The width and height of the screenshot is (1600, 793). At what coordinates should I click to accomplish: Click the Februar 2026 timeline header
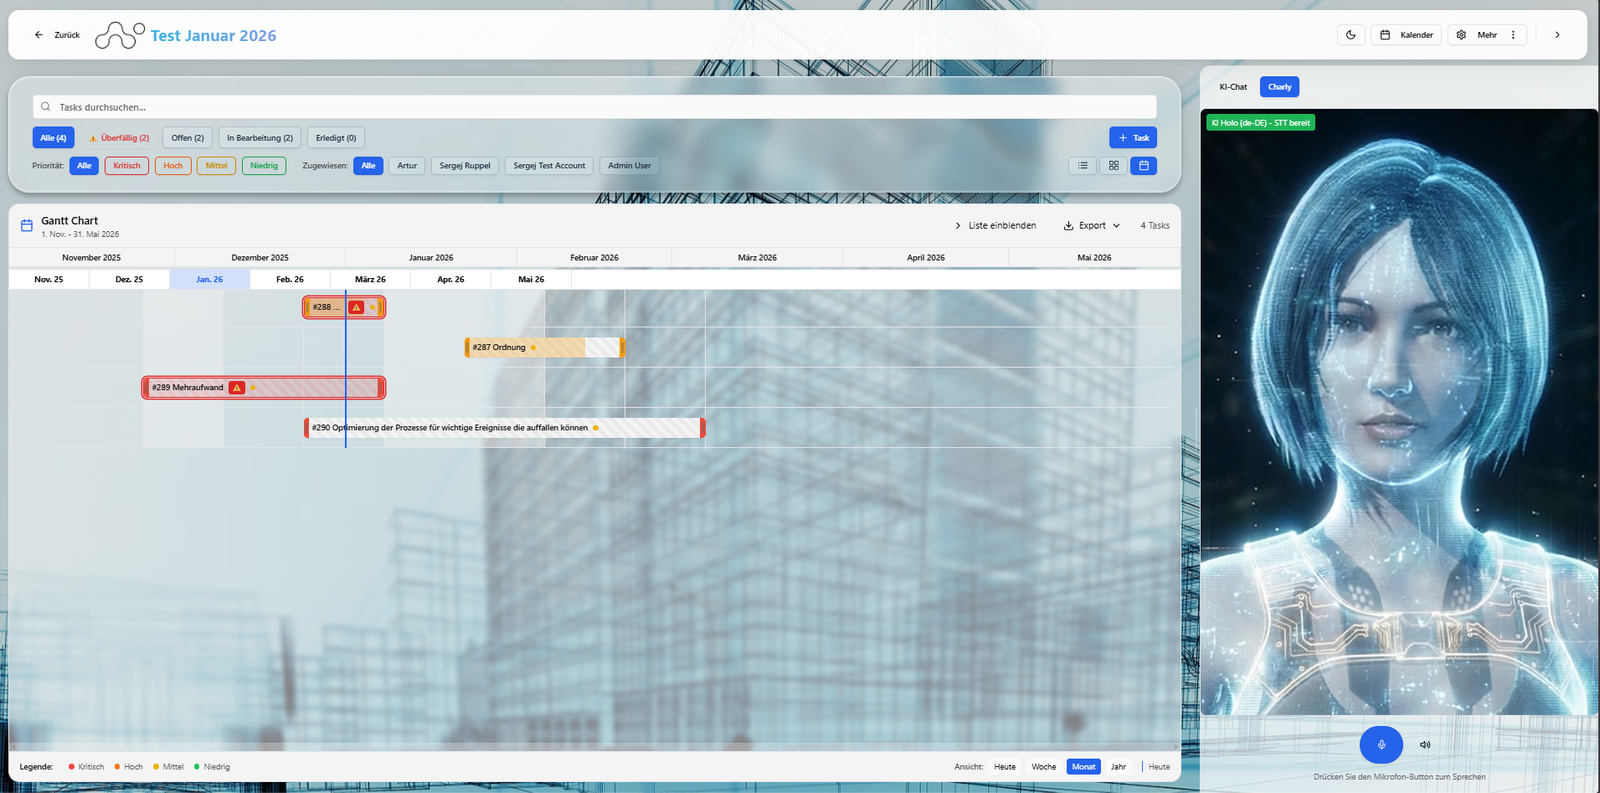coord(594,258)
